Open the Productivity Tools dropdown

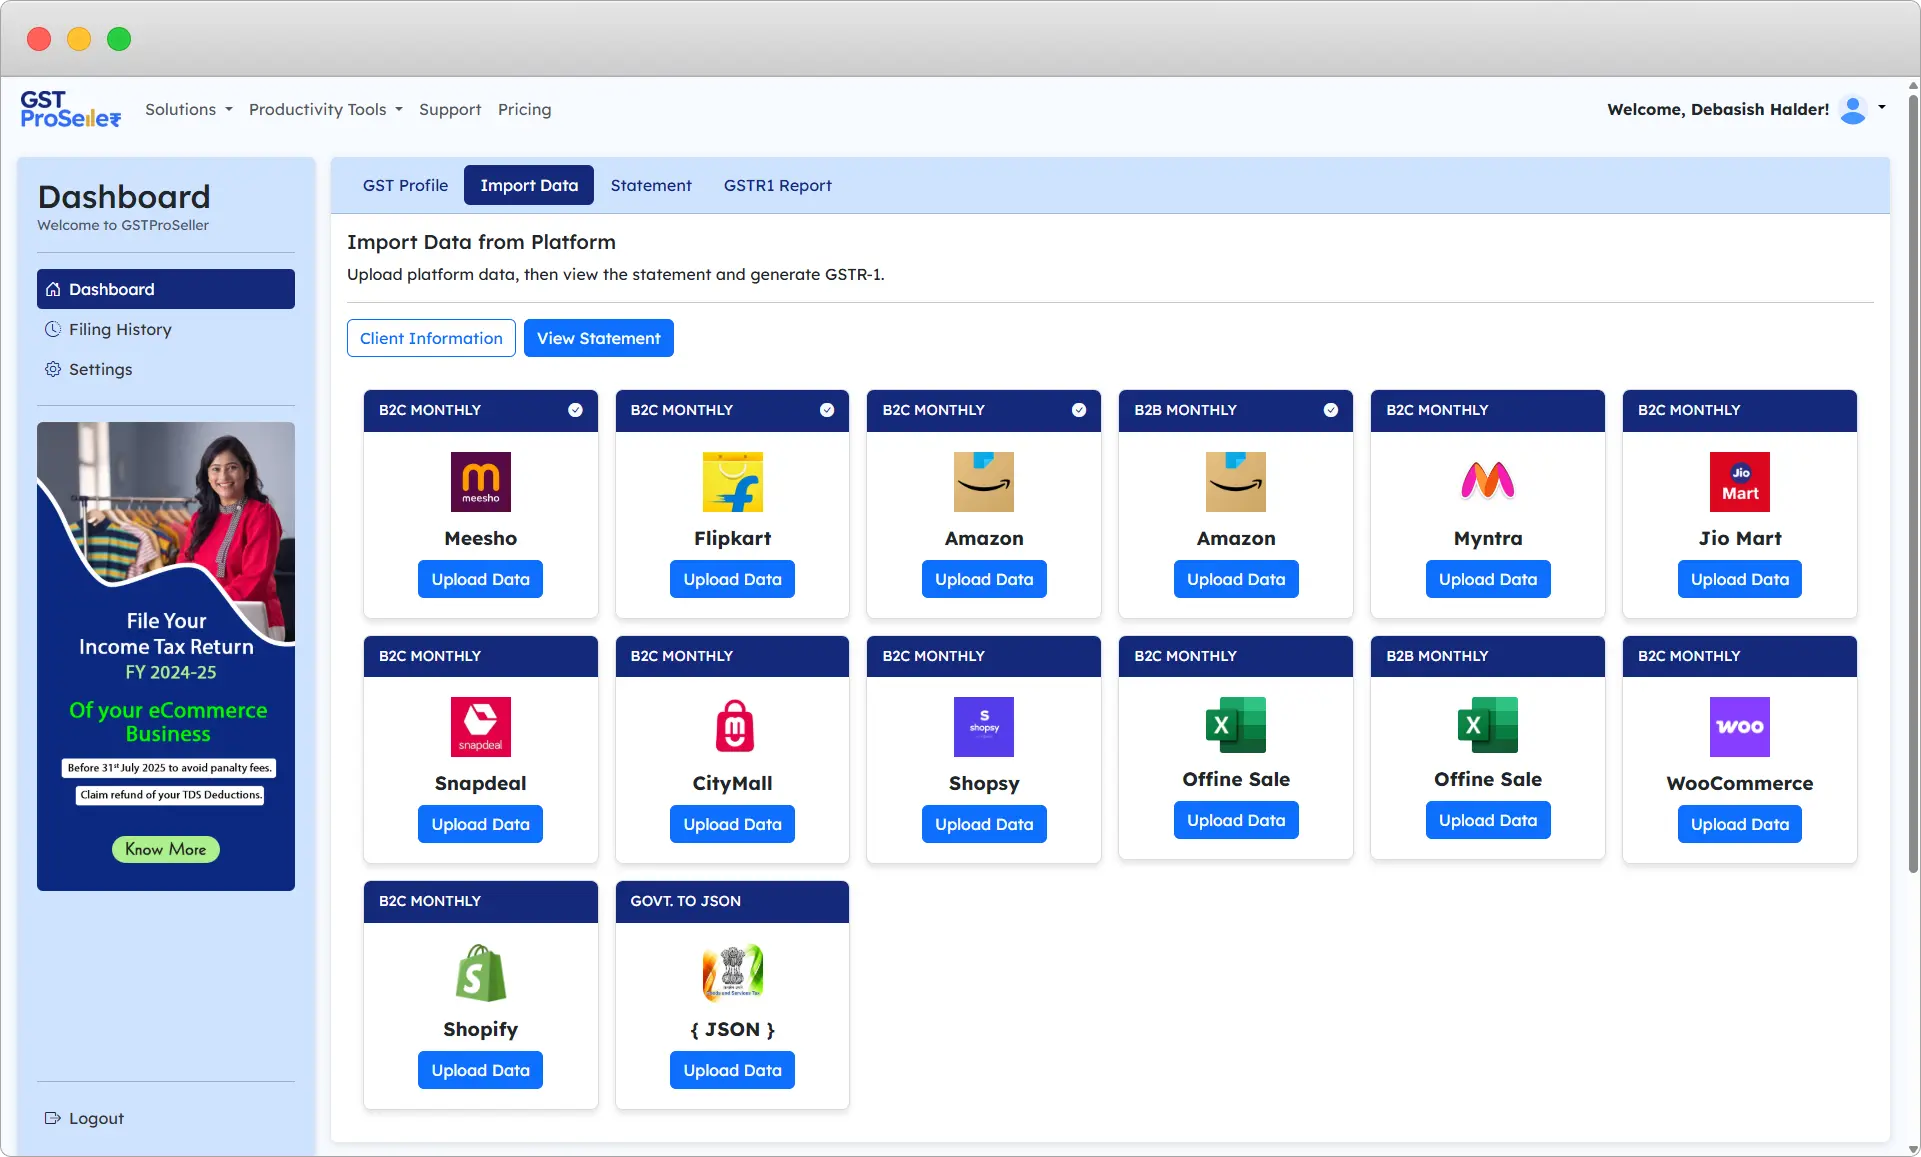325,109
